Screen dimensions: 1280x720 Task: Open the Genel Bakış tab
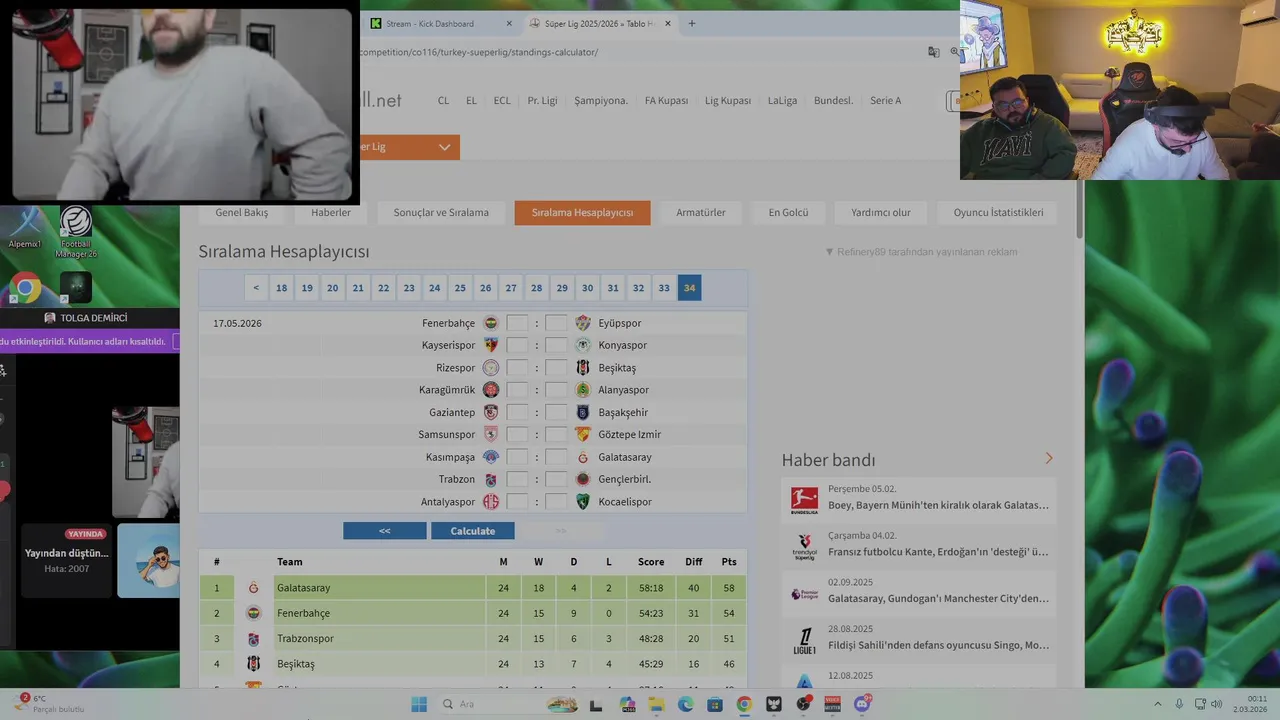tap(242, 212)
